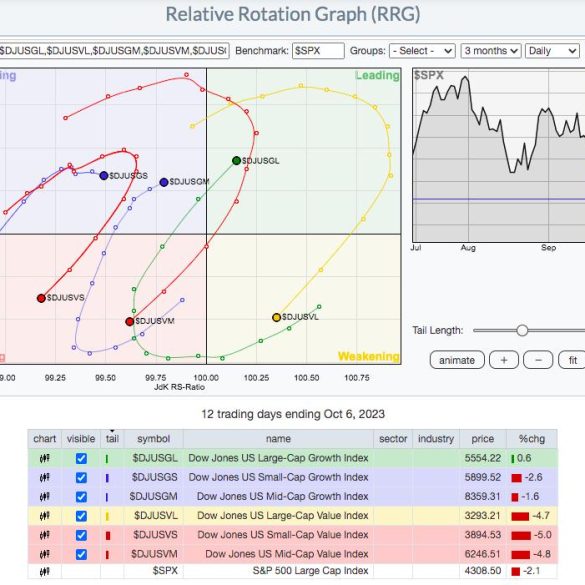
Task: Click the plus zoom-in button
Action: pos(504,360)
